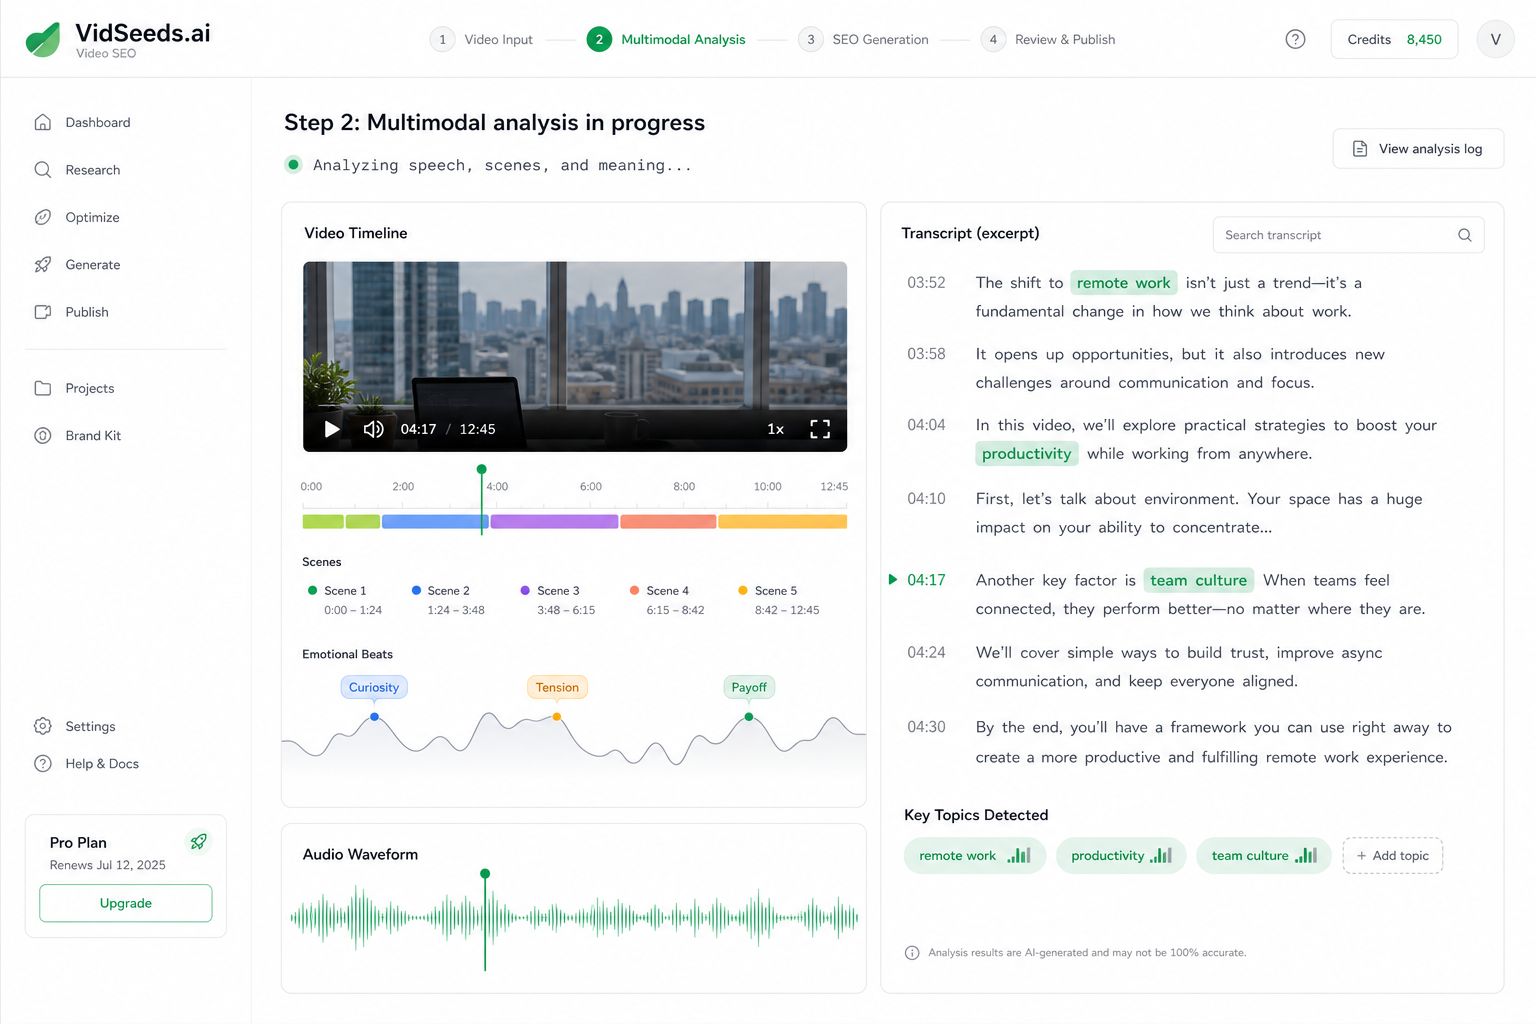Mute the video volume speaker icon

373,429
